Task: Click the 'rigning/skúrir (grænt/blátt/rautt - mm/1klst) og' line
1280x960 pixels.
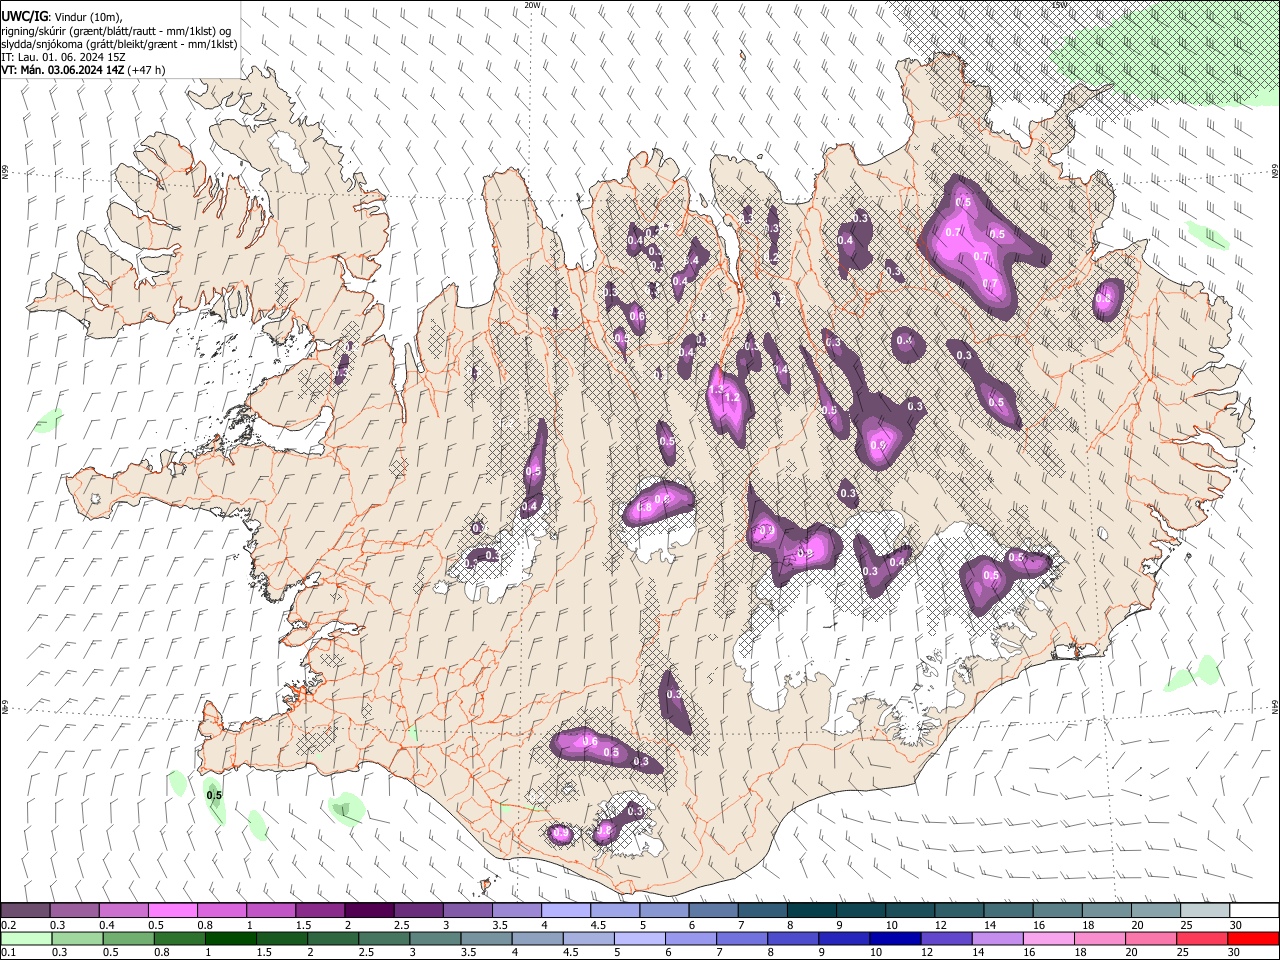Action: coord(116,30)
